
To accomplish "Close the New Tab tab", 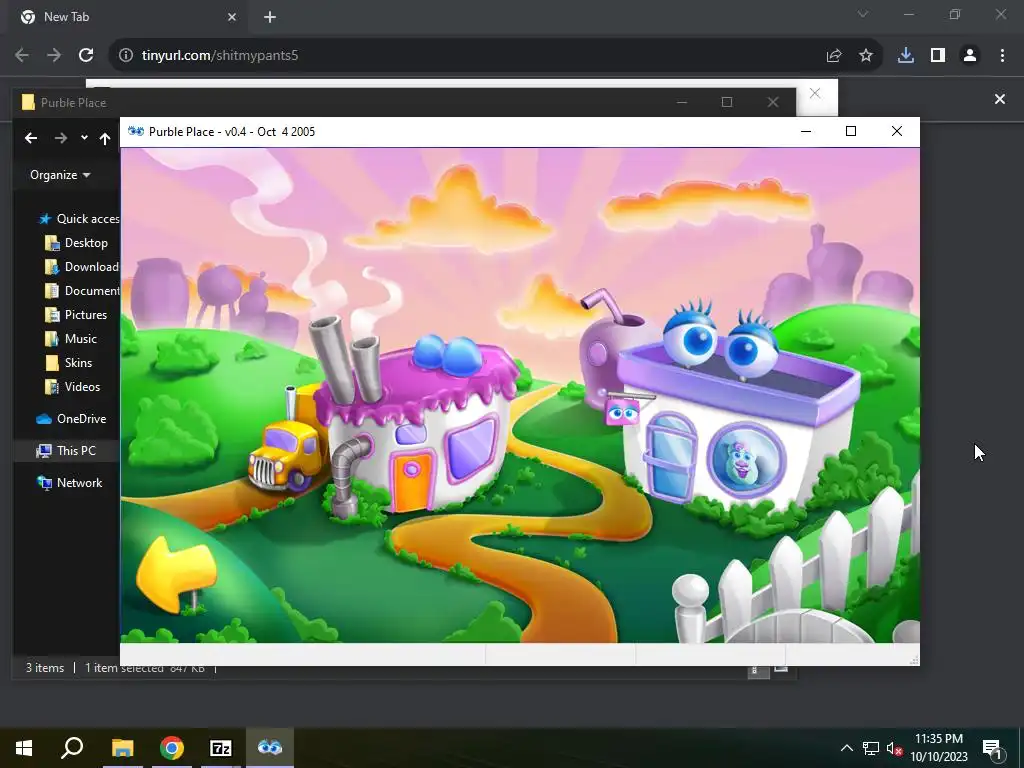I will tap(232, 18).
